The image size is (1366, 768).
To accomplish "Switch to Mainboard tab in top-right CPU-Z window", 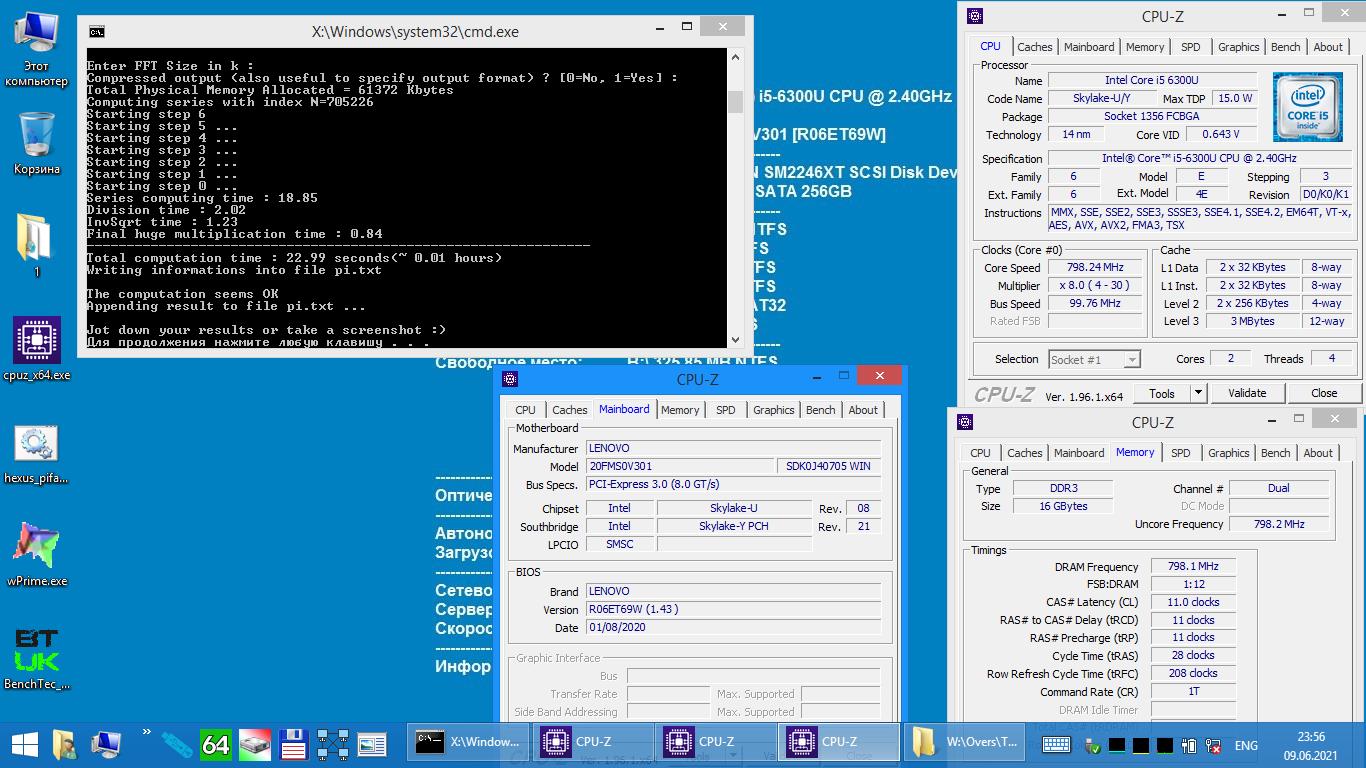I will (1089, 47).
